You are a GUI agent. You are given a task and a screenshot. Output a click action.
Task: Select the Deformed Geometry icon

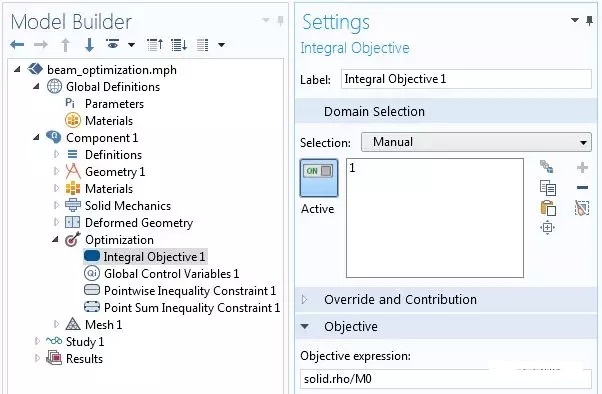73,222
